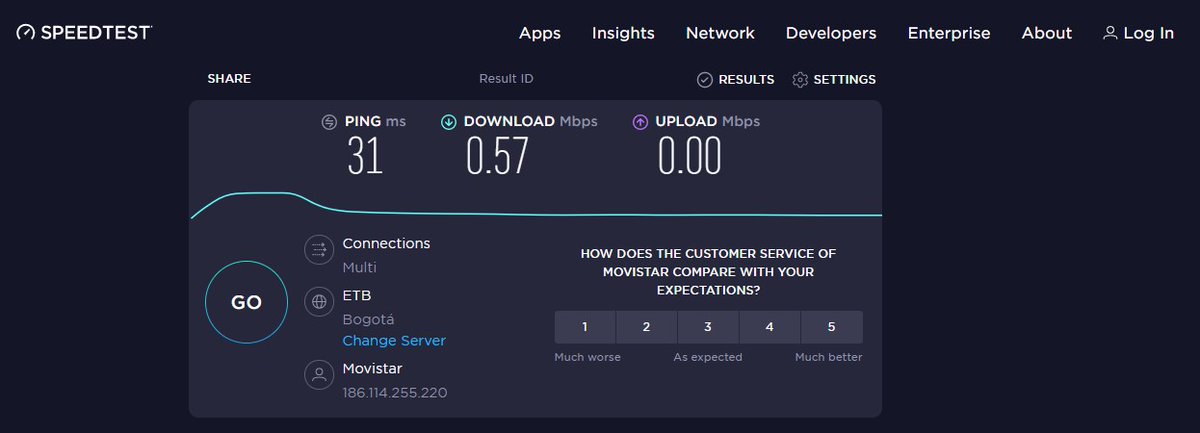Click the ETB server name
The width and height of the screenshot is (1200, 433).
357,296
